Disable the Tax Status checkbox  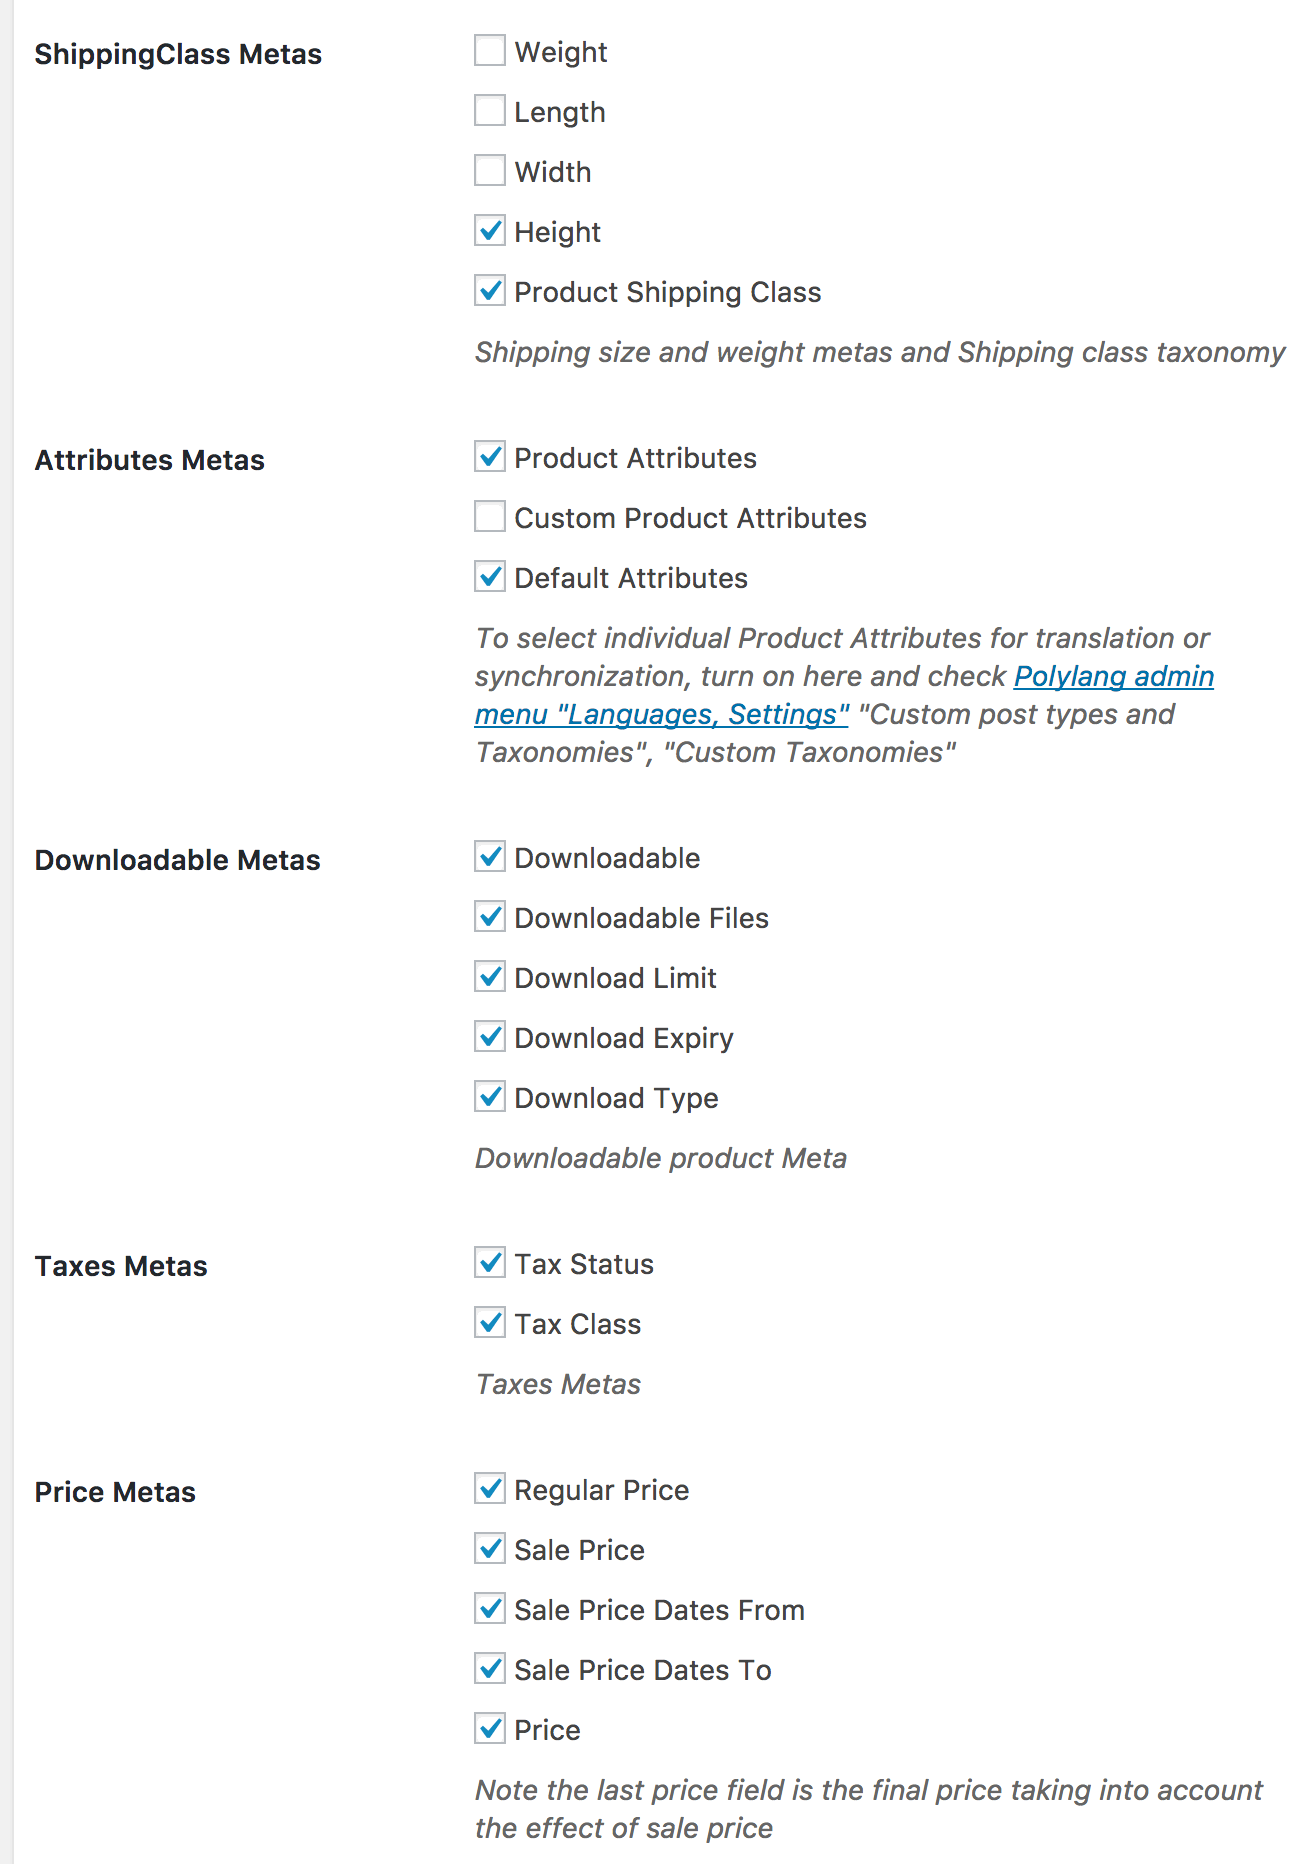tap(490, 1263)
